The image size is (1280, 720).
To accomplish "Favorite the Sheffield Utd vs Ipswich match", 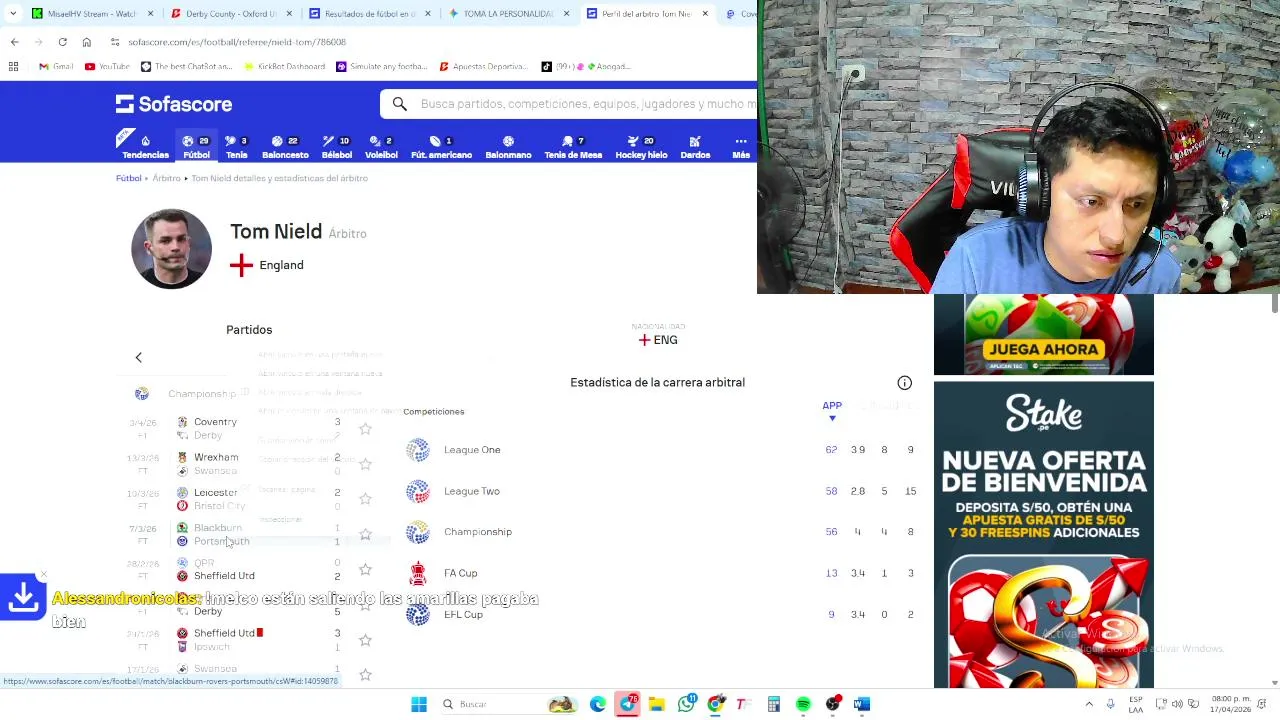I will tap(365, 640).
